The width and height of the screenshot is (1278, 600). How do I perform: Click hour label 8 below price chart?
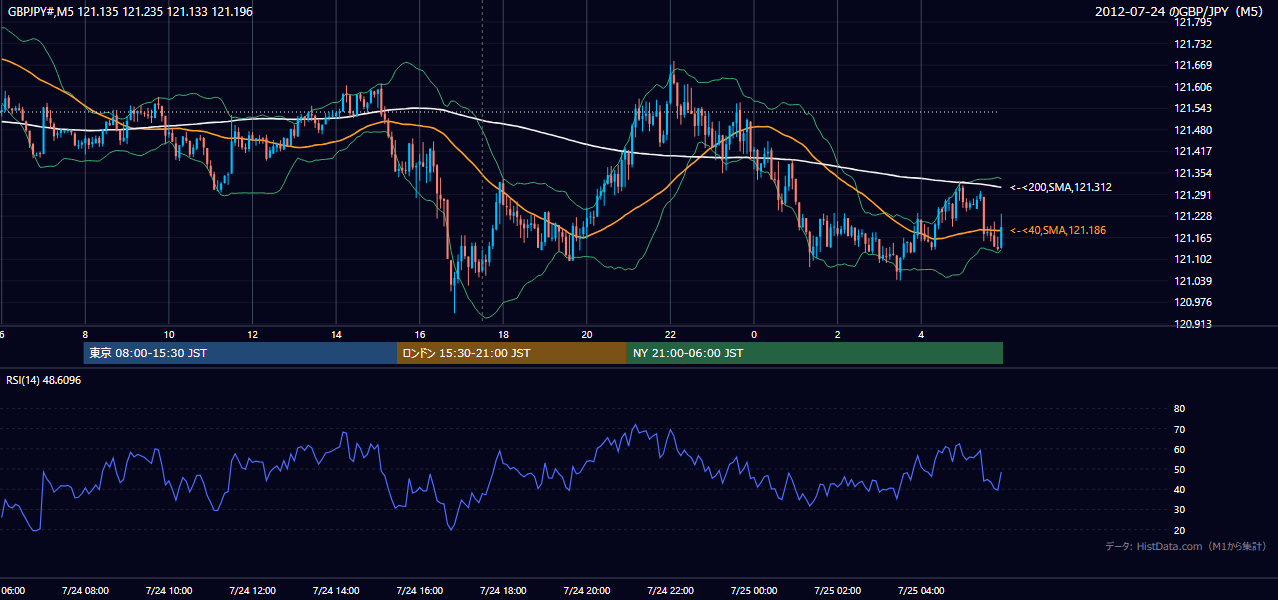pyautogui.click(x=85, y=334)
